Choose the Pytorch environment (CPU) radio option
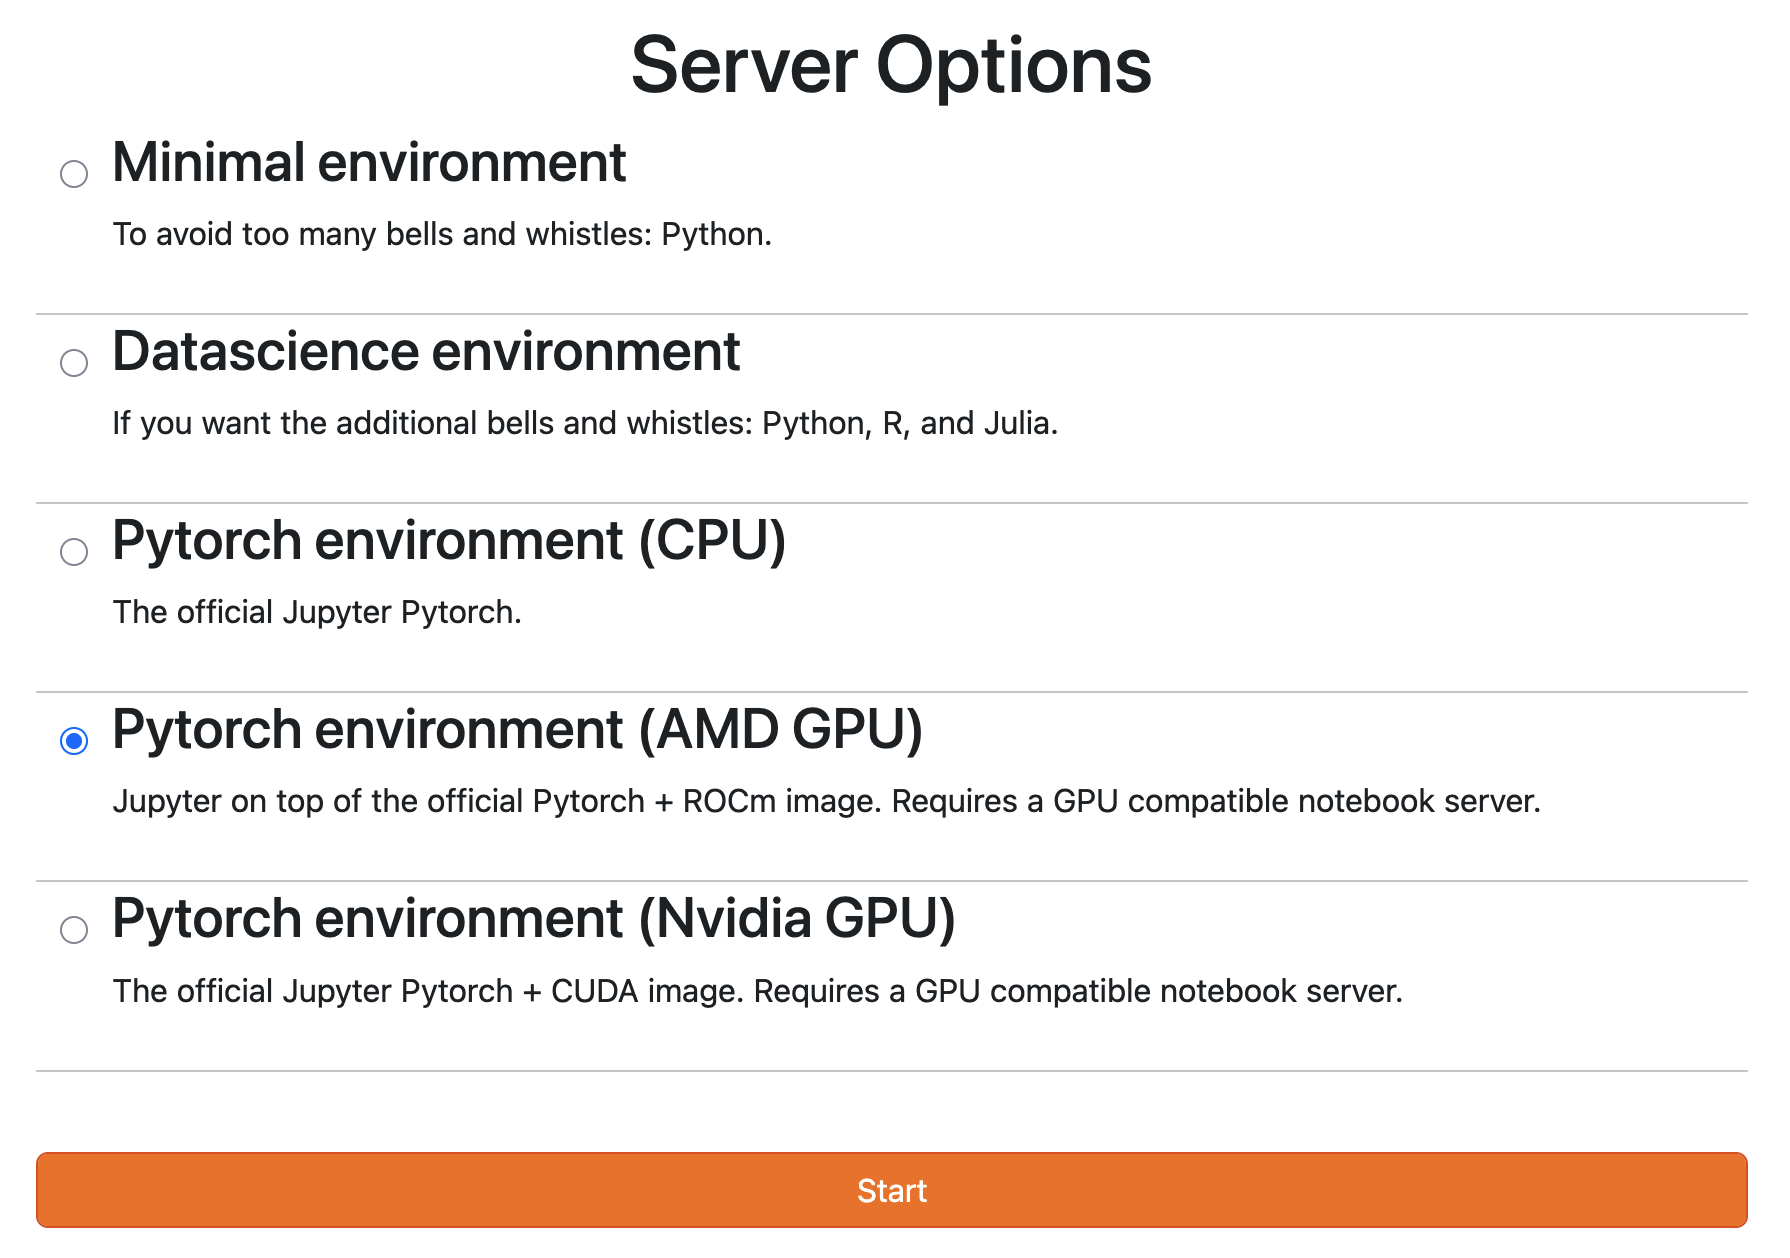This screenshot has height=1258, width=1790. pyautogui.click(x=74, y=552)
